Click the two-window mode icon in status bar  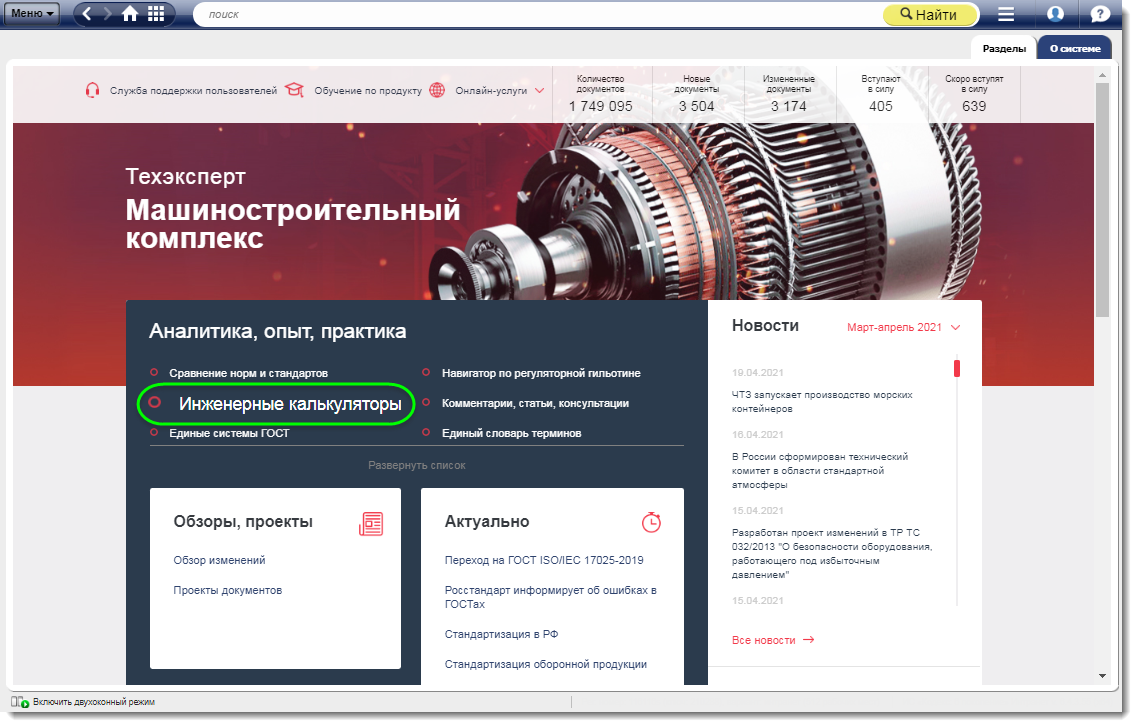tap(20, 702)
